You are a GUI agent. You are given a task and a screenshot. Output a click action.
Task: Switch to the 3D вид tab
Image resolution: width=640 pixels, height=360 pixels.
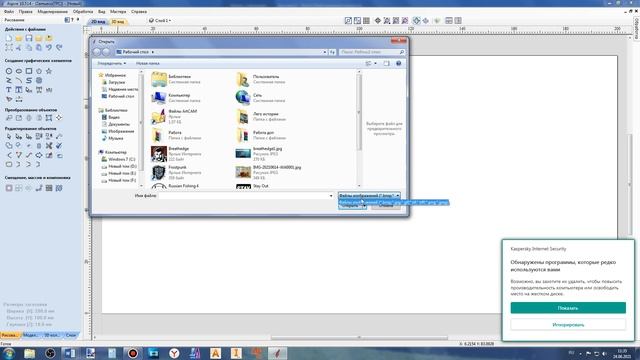click(x=118, y=21)
